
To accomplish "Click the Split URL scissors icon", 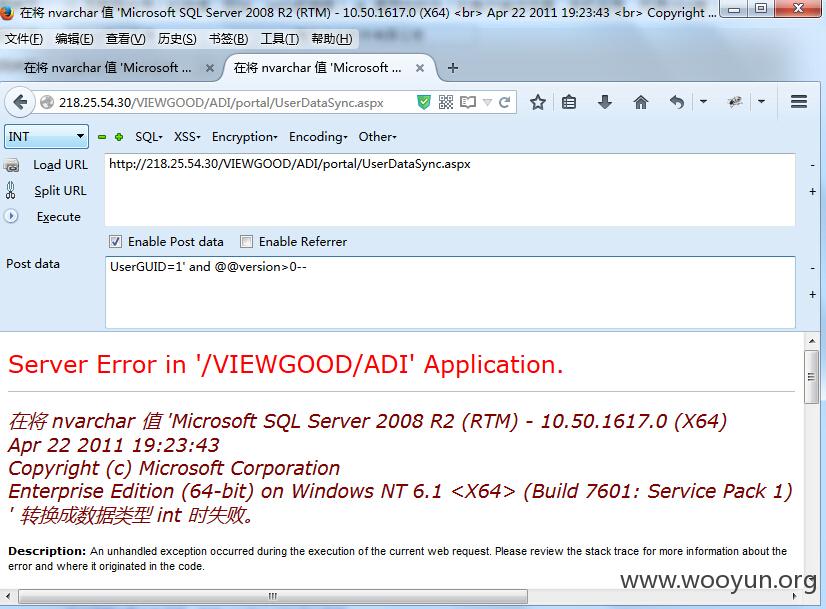I will point(11,191).
